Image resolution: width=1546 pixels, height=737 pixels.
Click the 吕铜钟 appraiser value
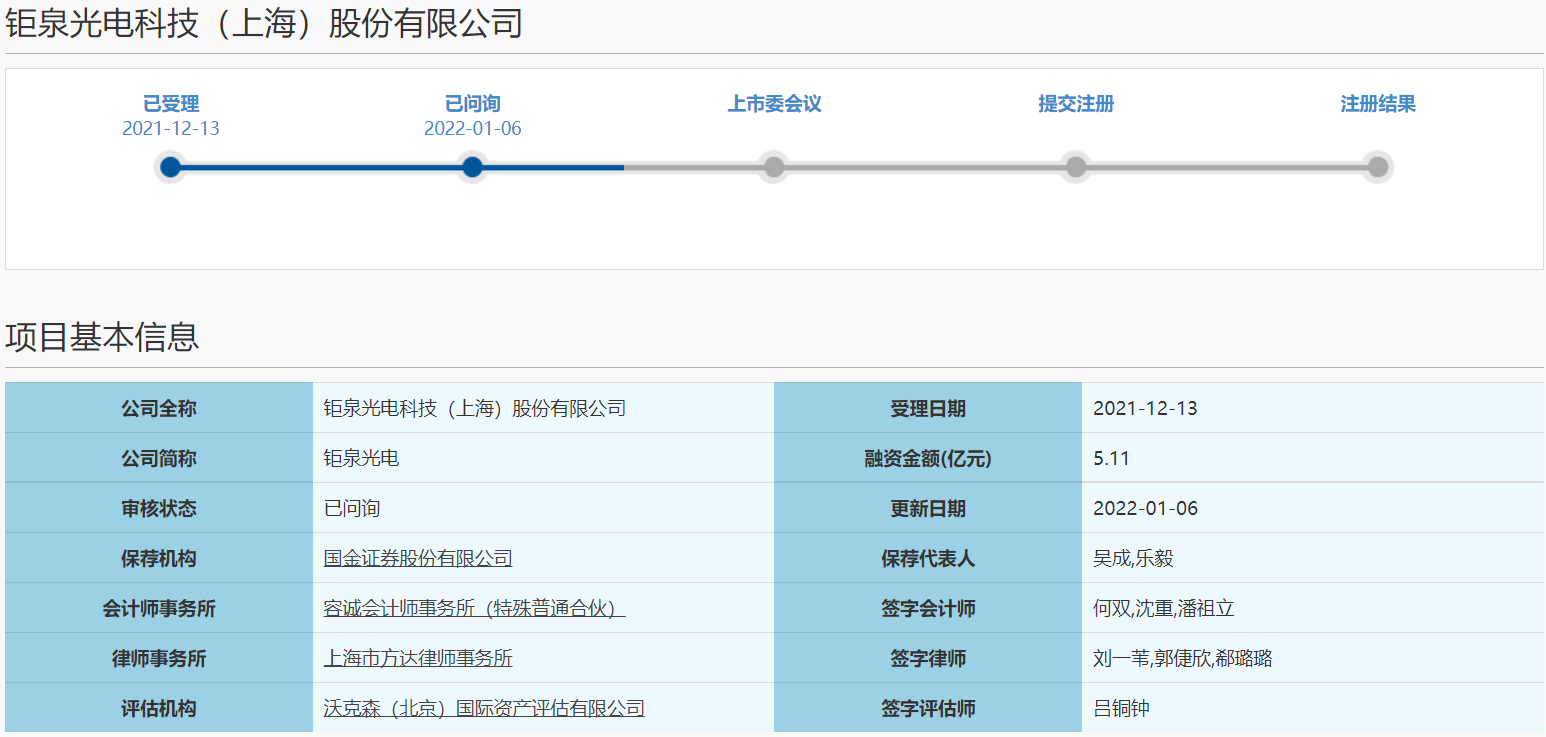[x=1121, y=709]
